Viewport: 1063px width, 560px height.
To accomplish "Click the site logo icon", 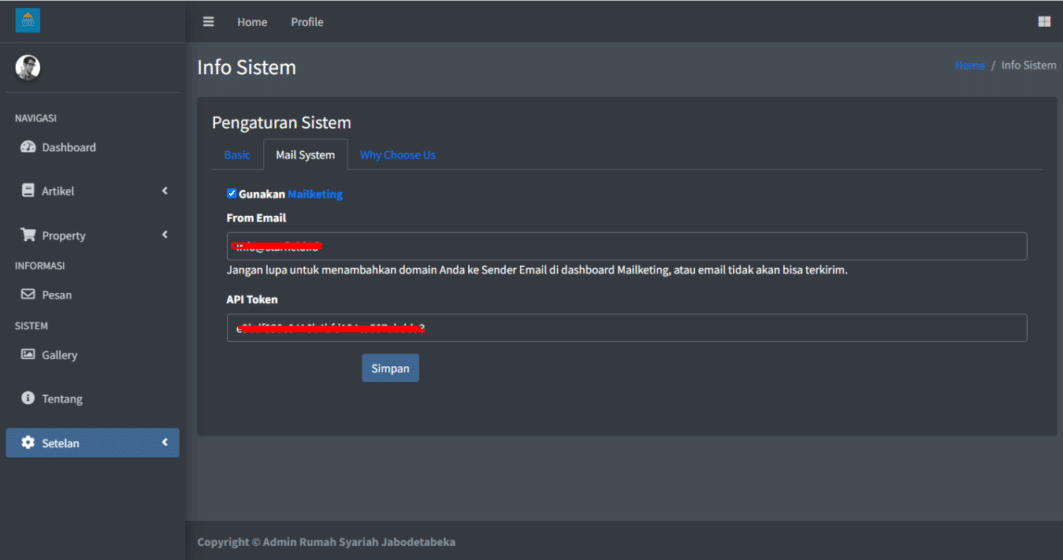I will pyautogui.click(x=28, y=21).
